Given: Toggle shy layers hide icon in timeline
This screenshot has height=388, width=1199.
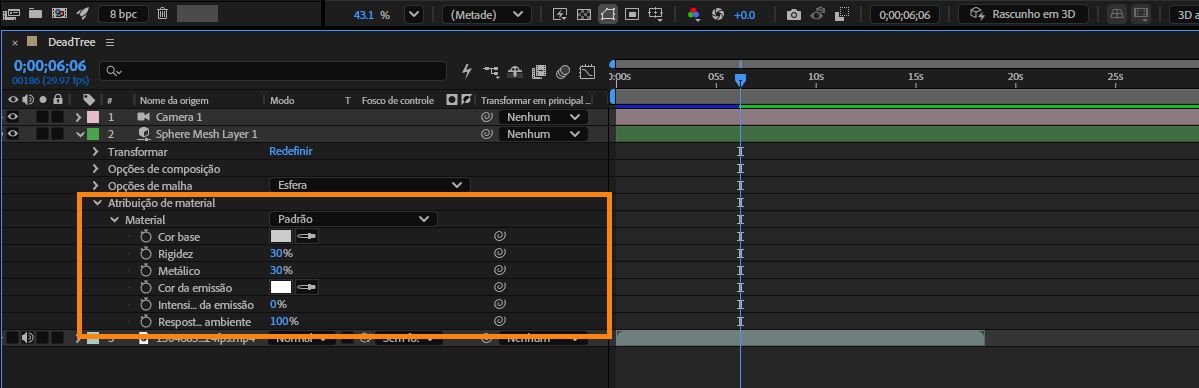Looking at the screenshot, I should tap(515, 72).
